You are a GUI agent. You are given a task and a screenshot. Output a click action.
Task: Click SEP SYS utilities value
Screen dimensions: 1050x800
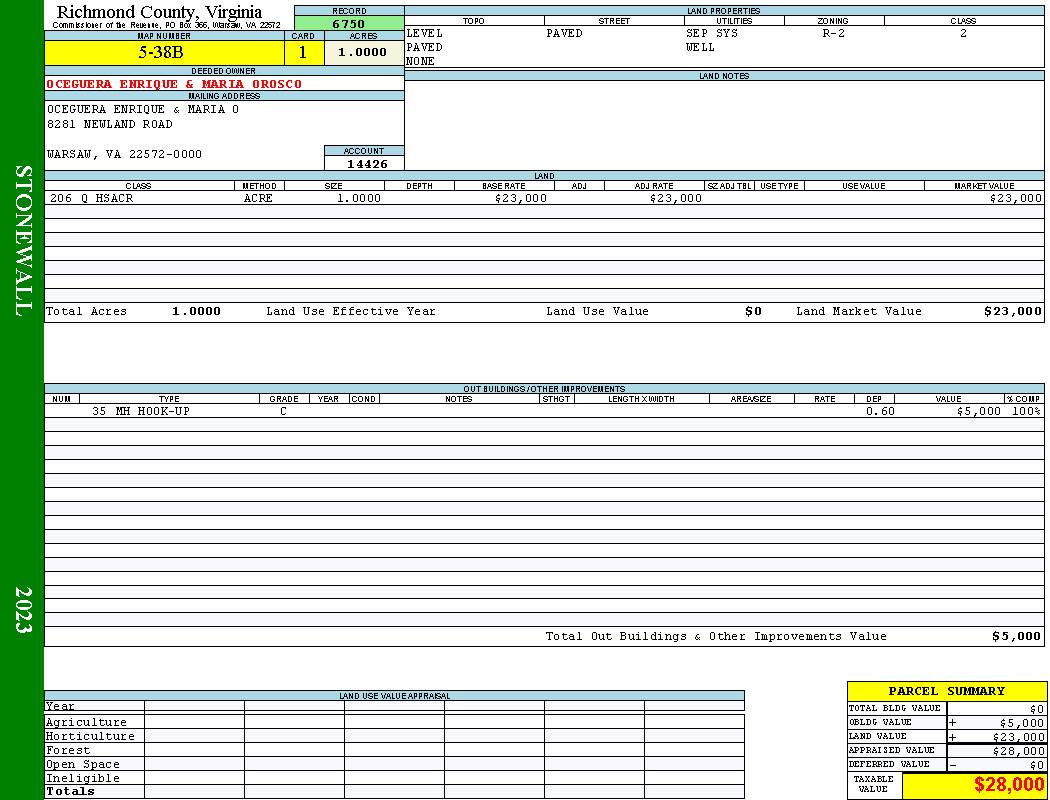(712, 33)
